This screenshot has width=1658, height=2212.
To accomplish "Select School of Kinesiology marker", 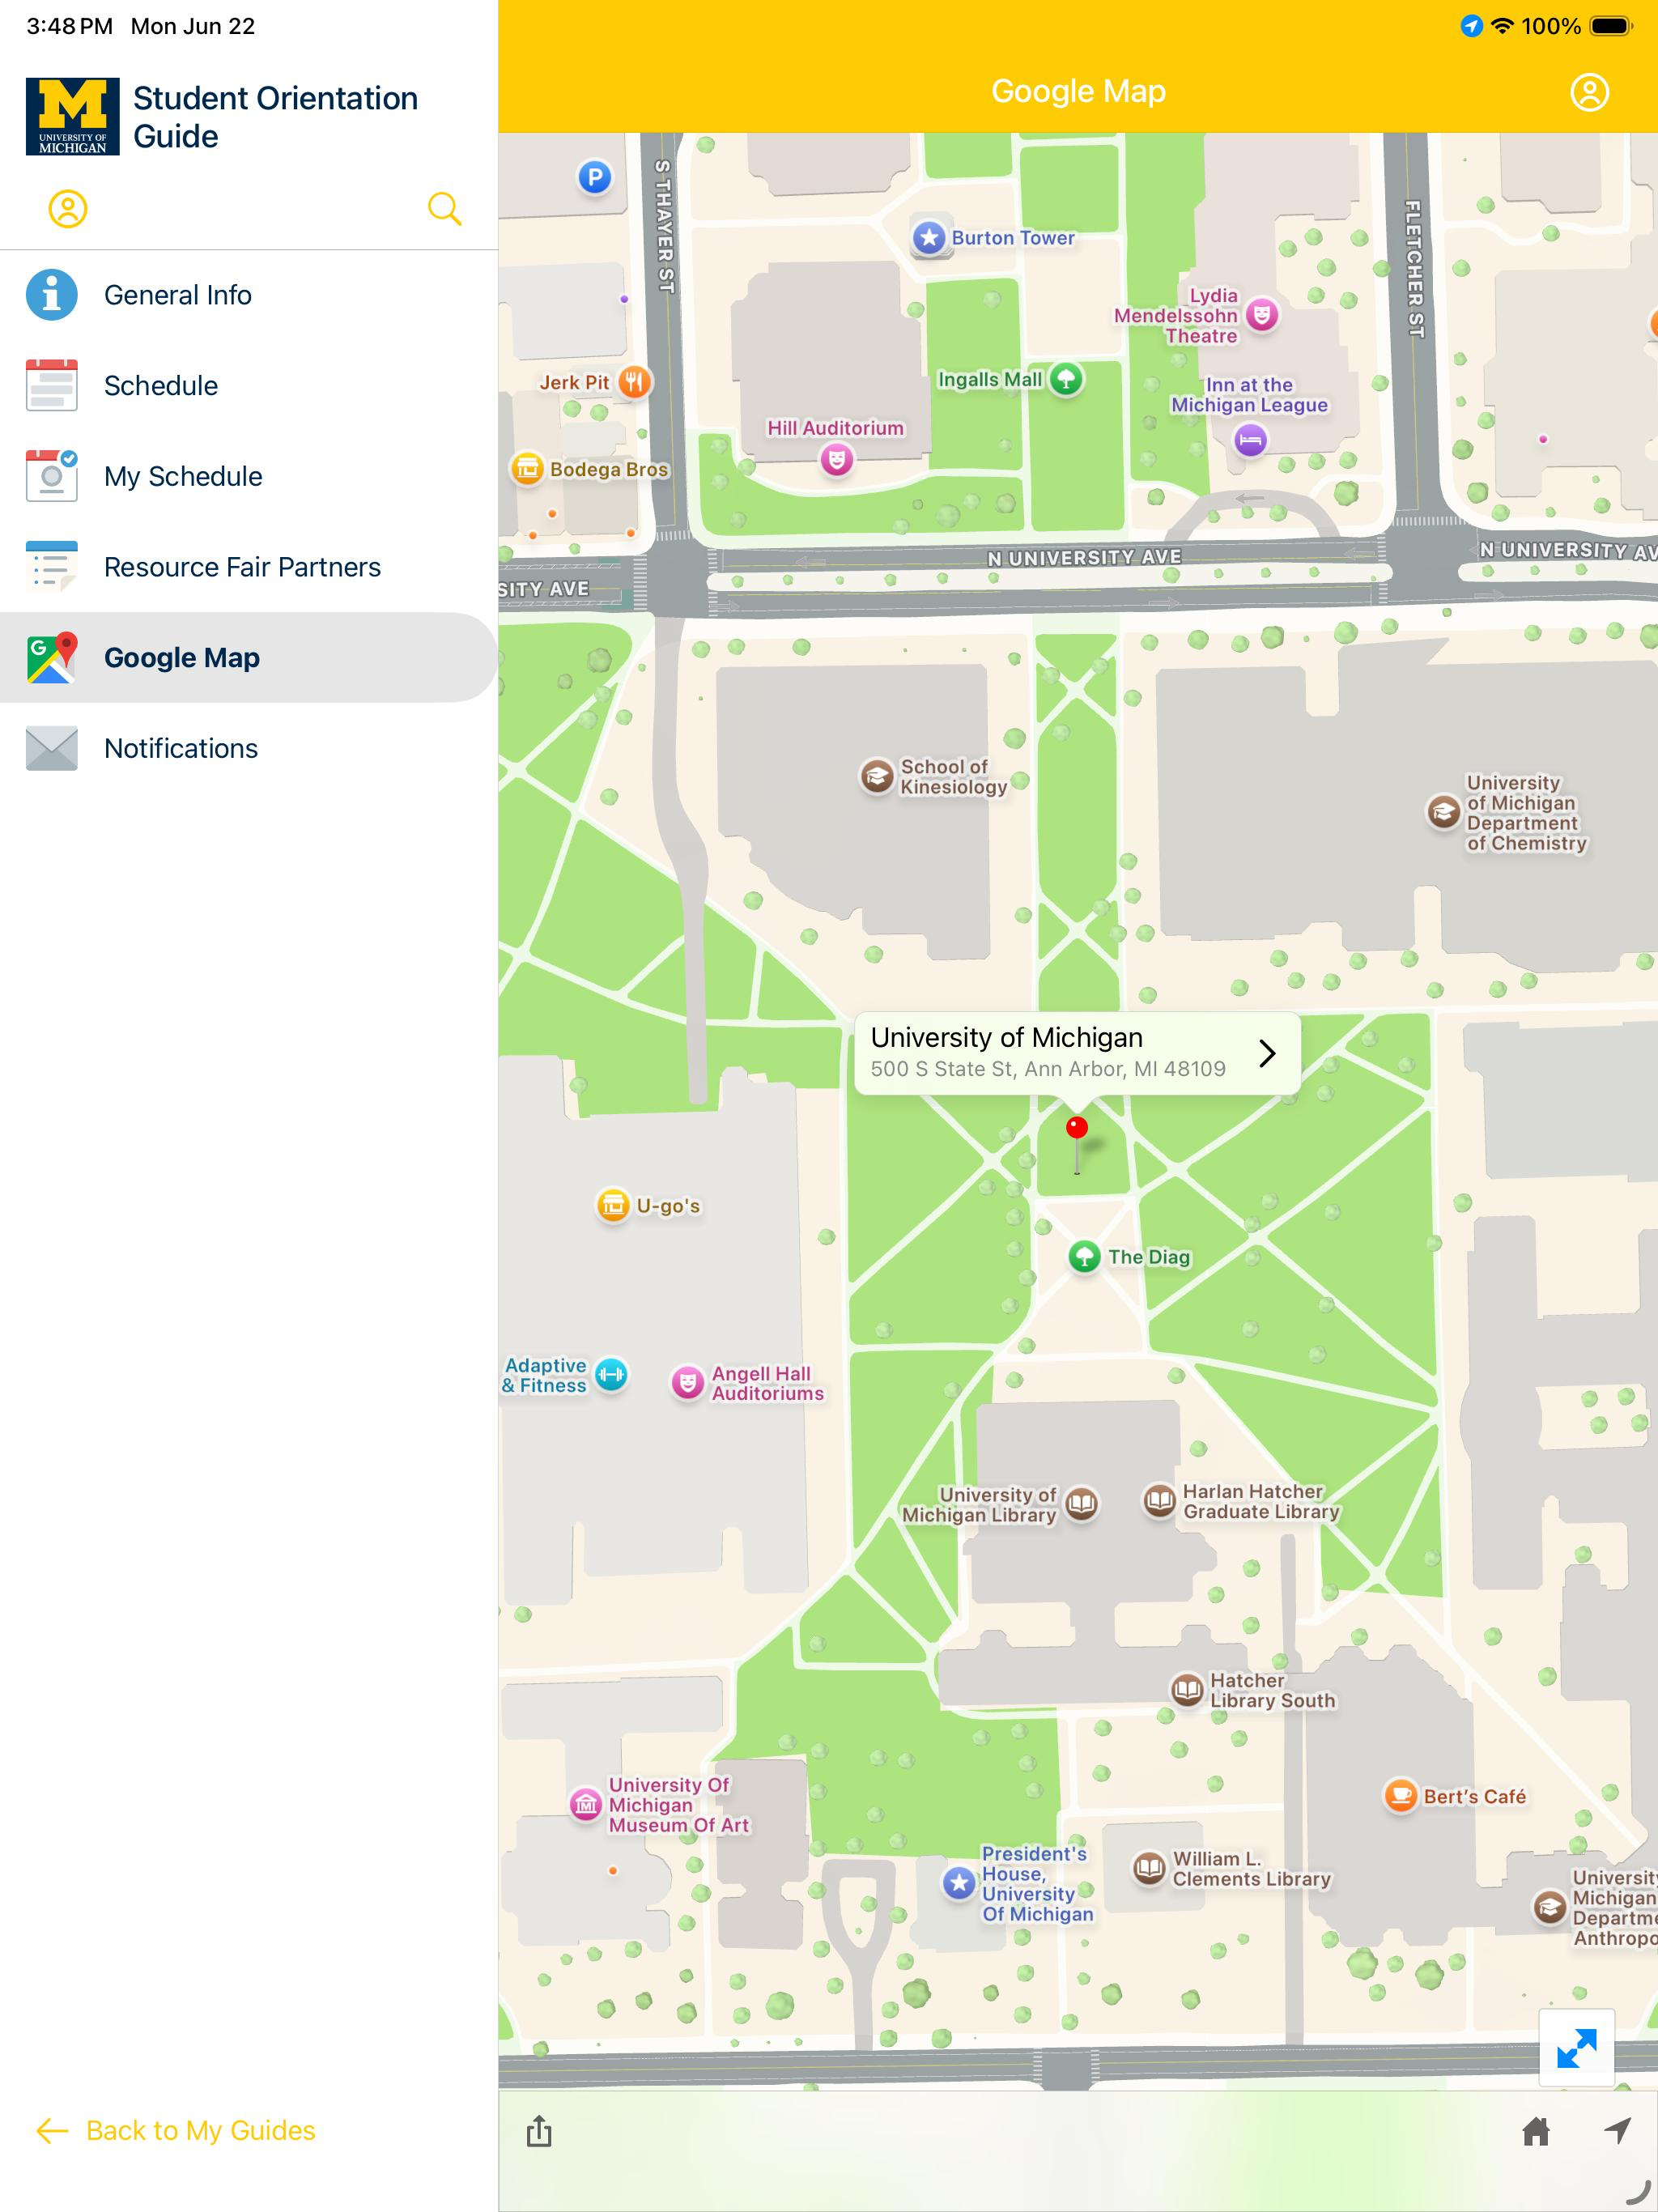I will coord(877,776).
